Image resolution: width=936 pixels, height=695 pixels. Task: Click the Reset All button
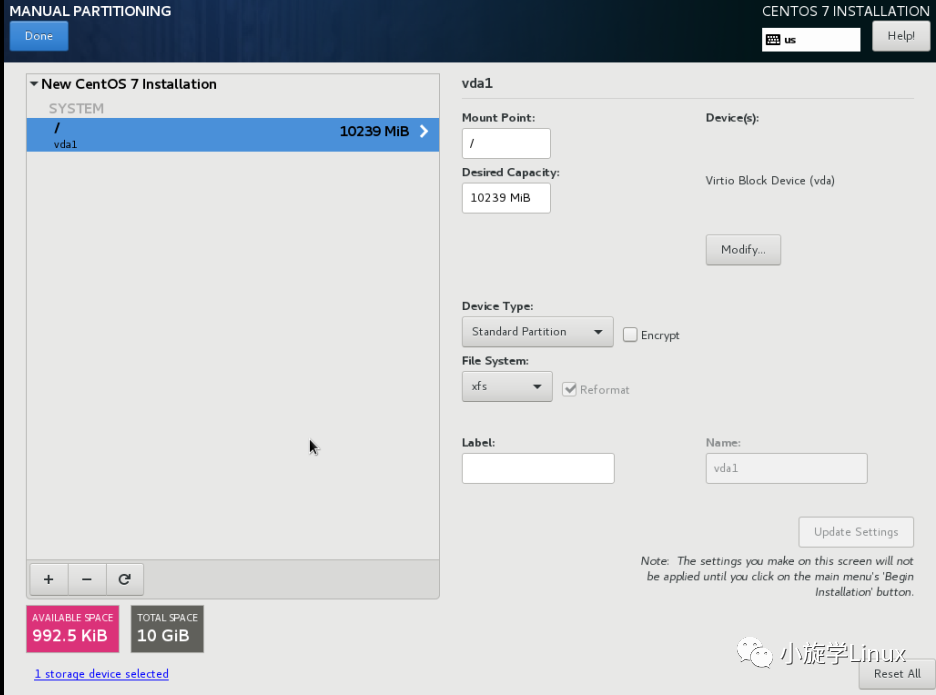(x=897, y=674)
